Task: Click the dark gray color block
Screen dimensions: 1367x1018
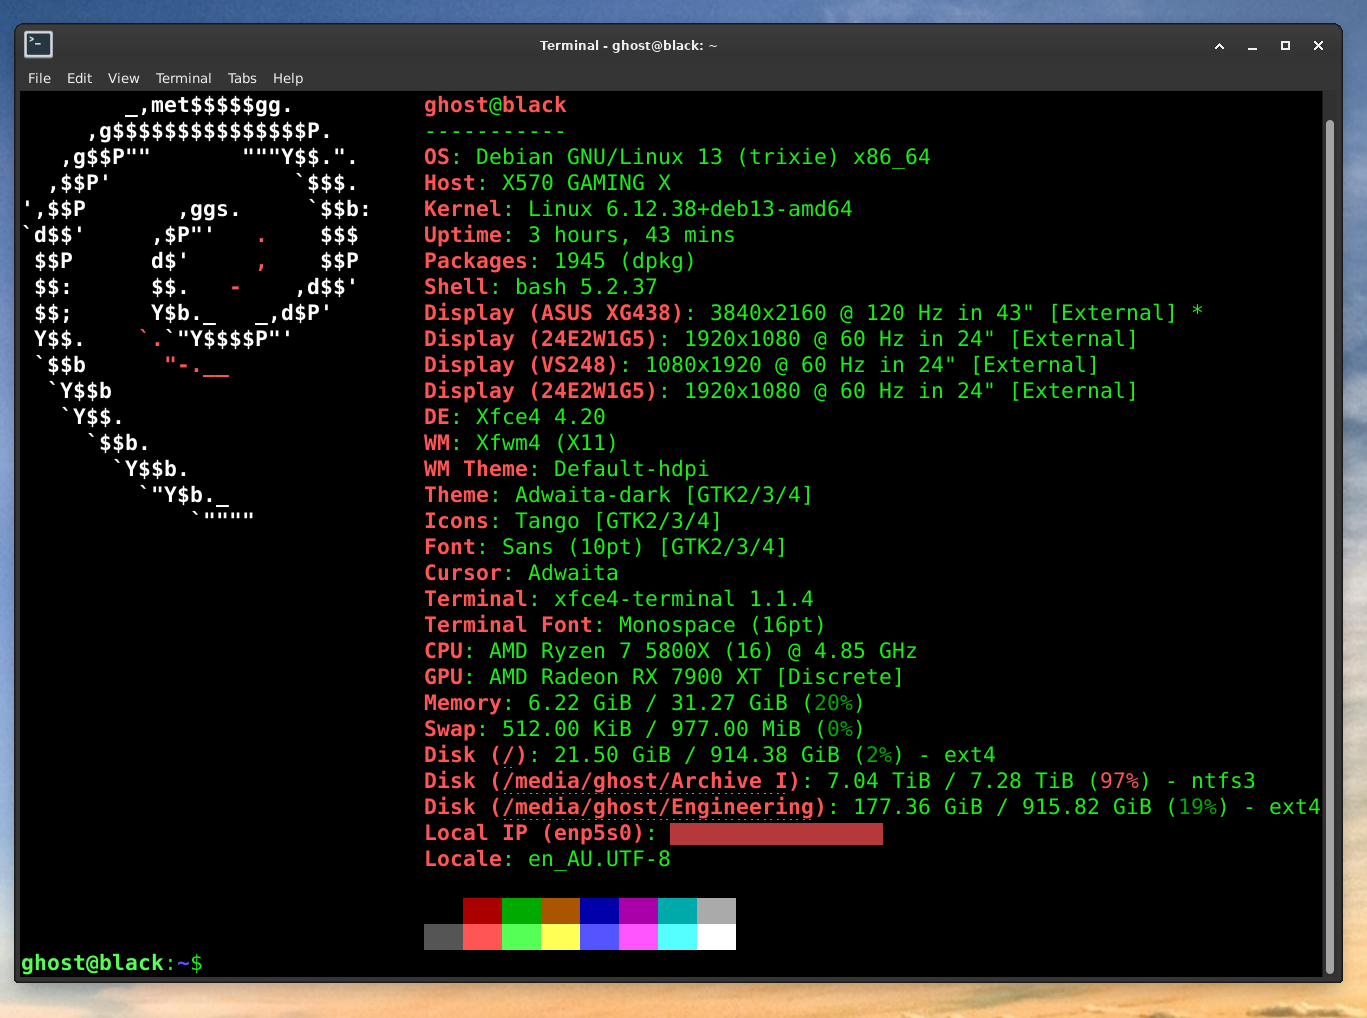Action: pos(443,937)
